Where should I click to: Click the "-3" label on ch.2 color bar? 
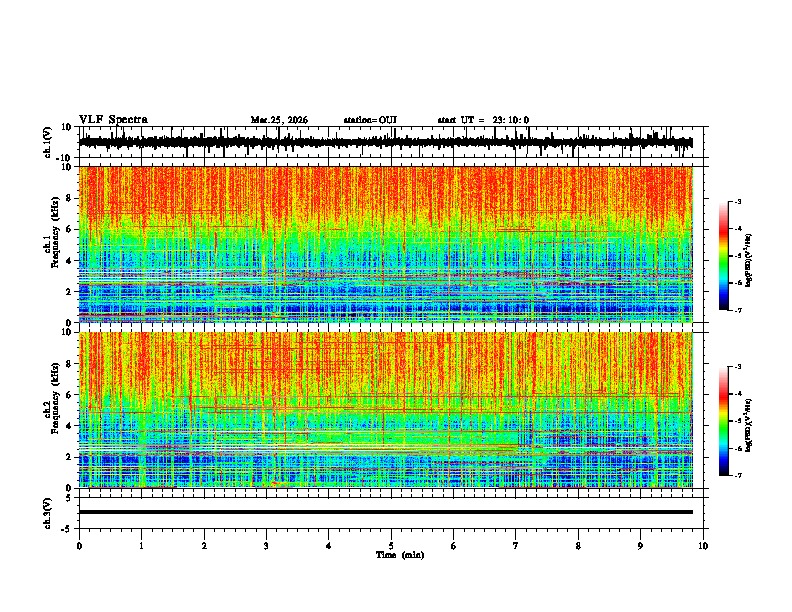[x=738, y=367]
